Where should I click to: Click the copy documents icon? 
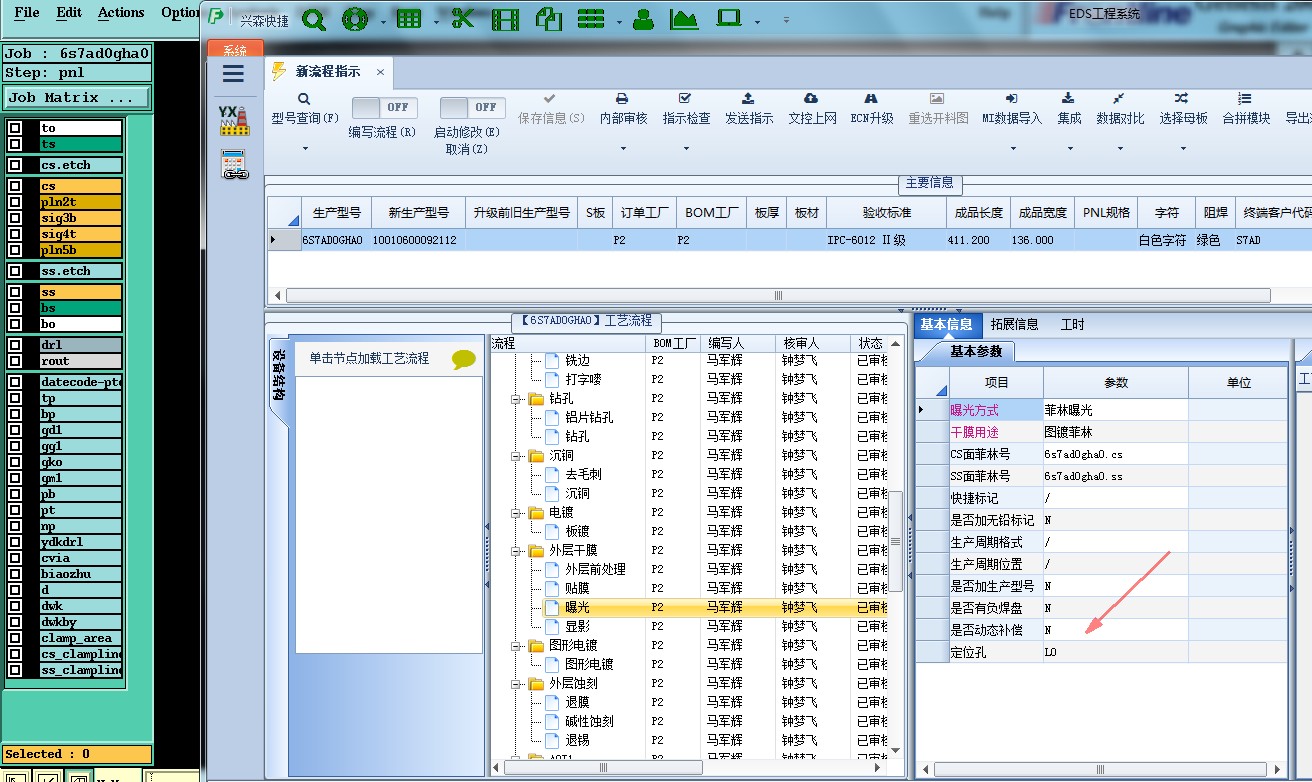click(x=548, y=19)
